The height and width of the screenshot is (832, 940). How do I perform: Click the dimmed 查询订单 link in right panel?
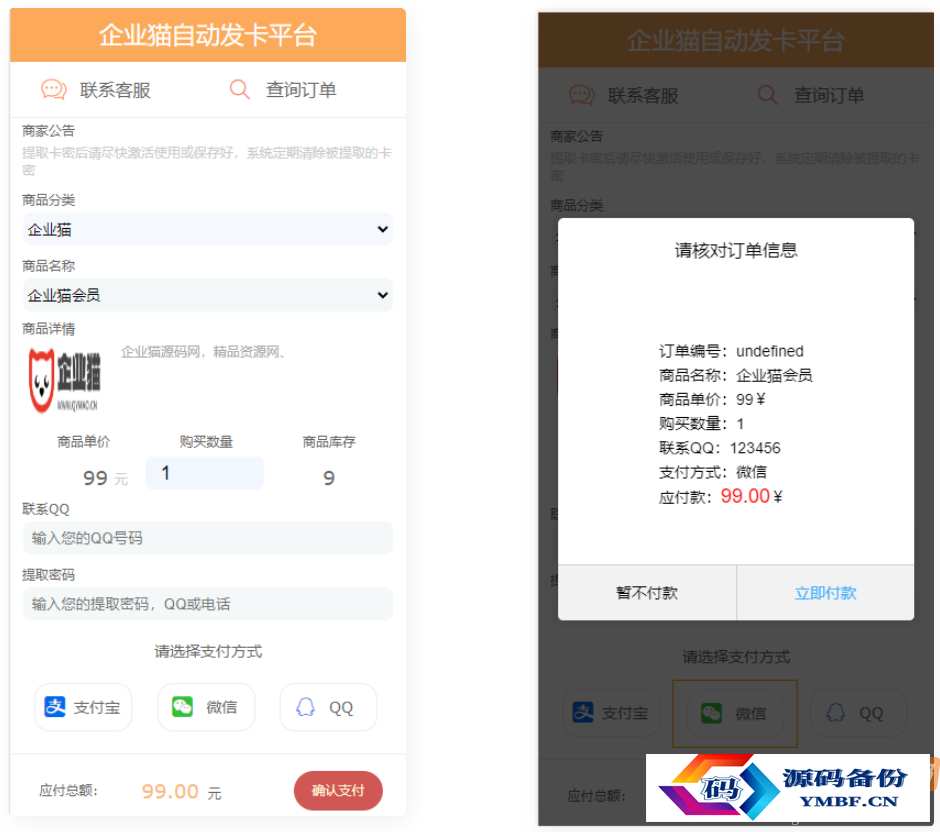pos(828,95)
